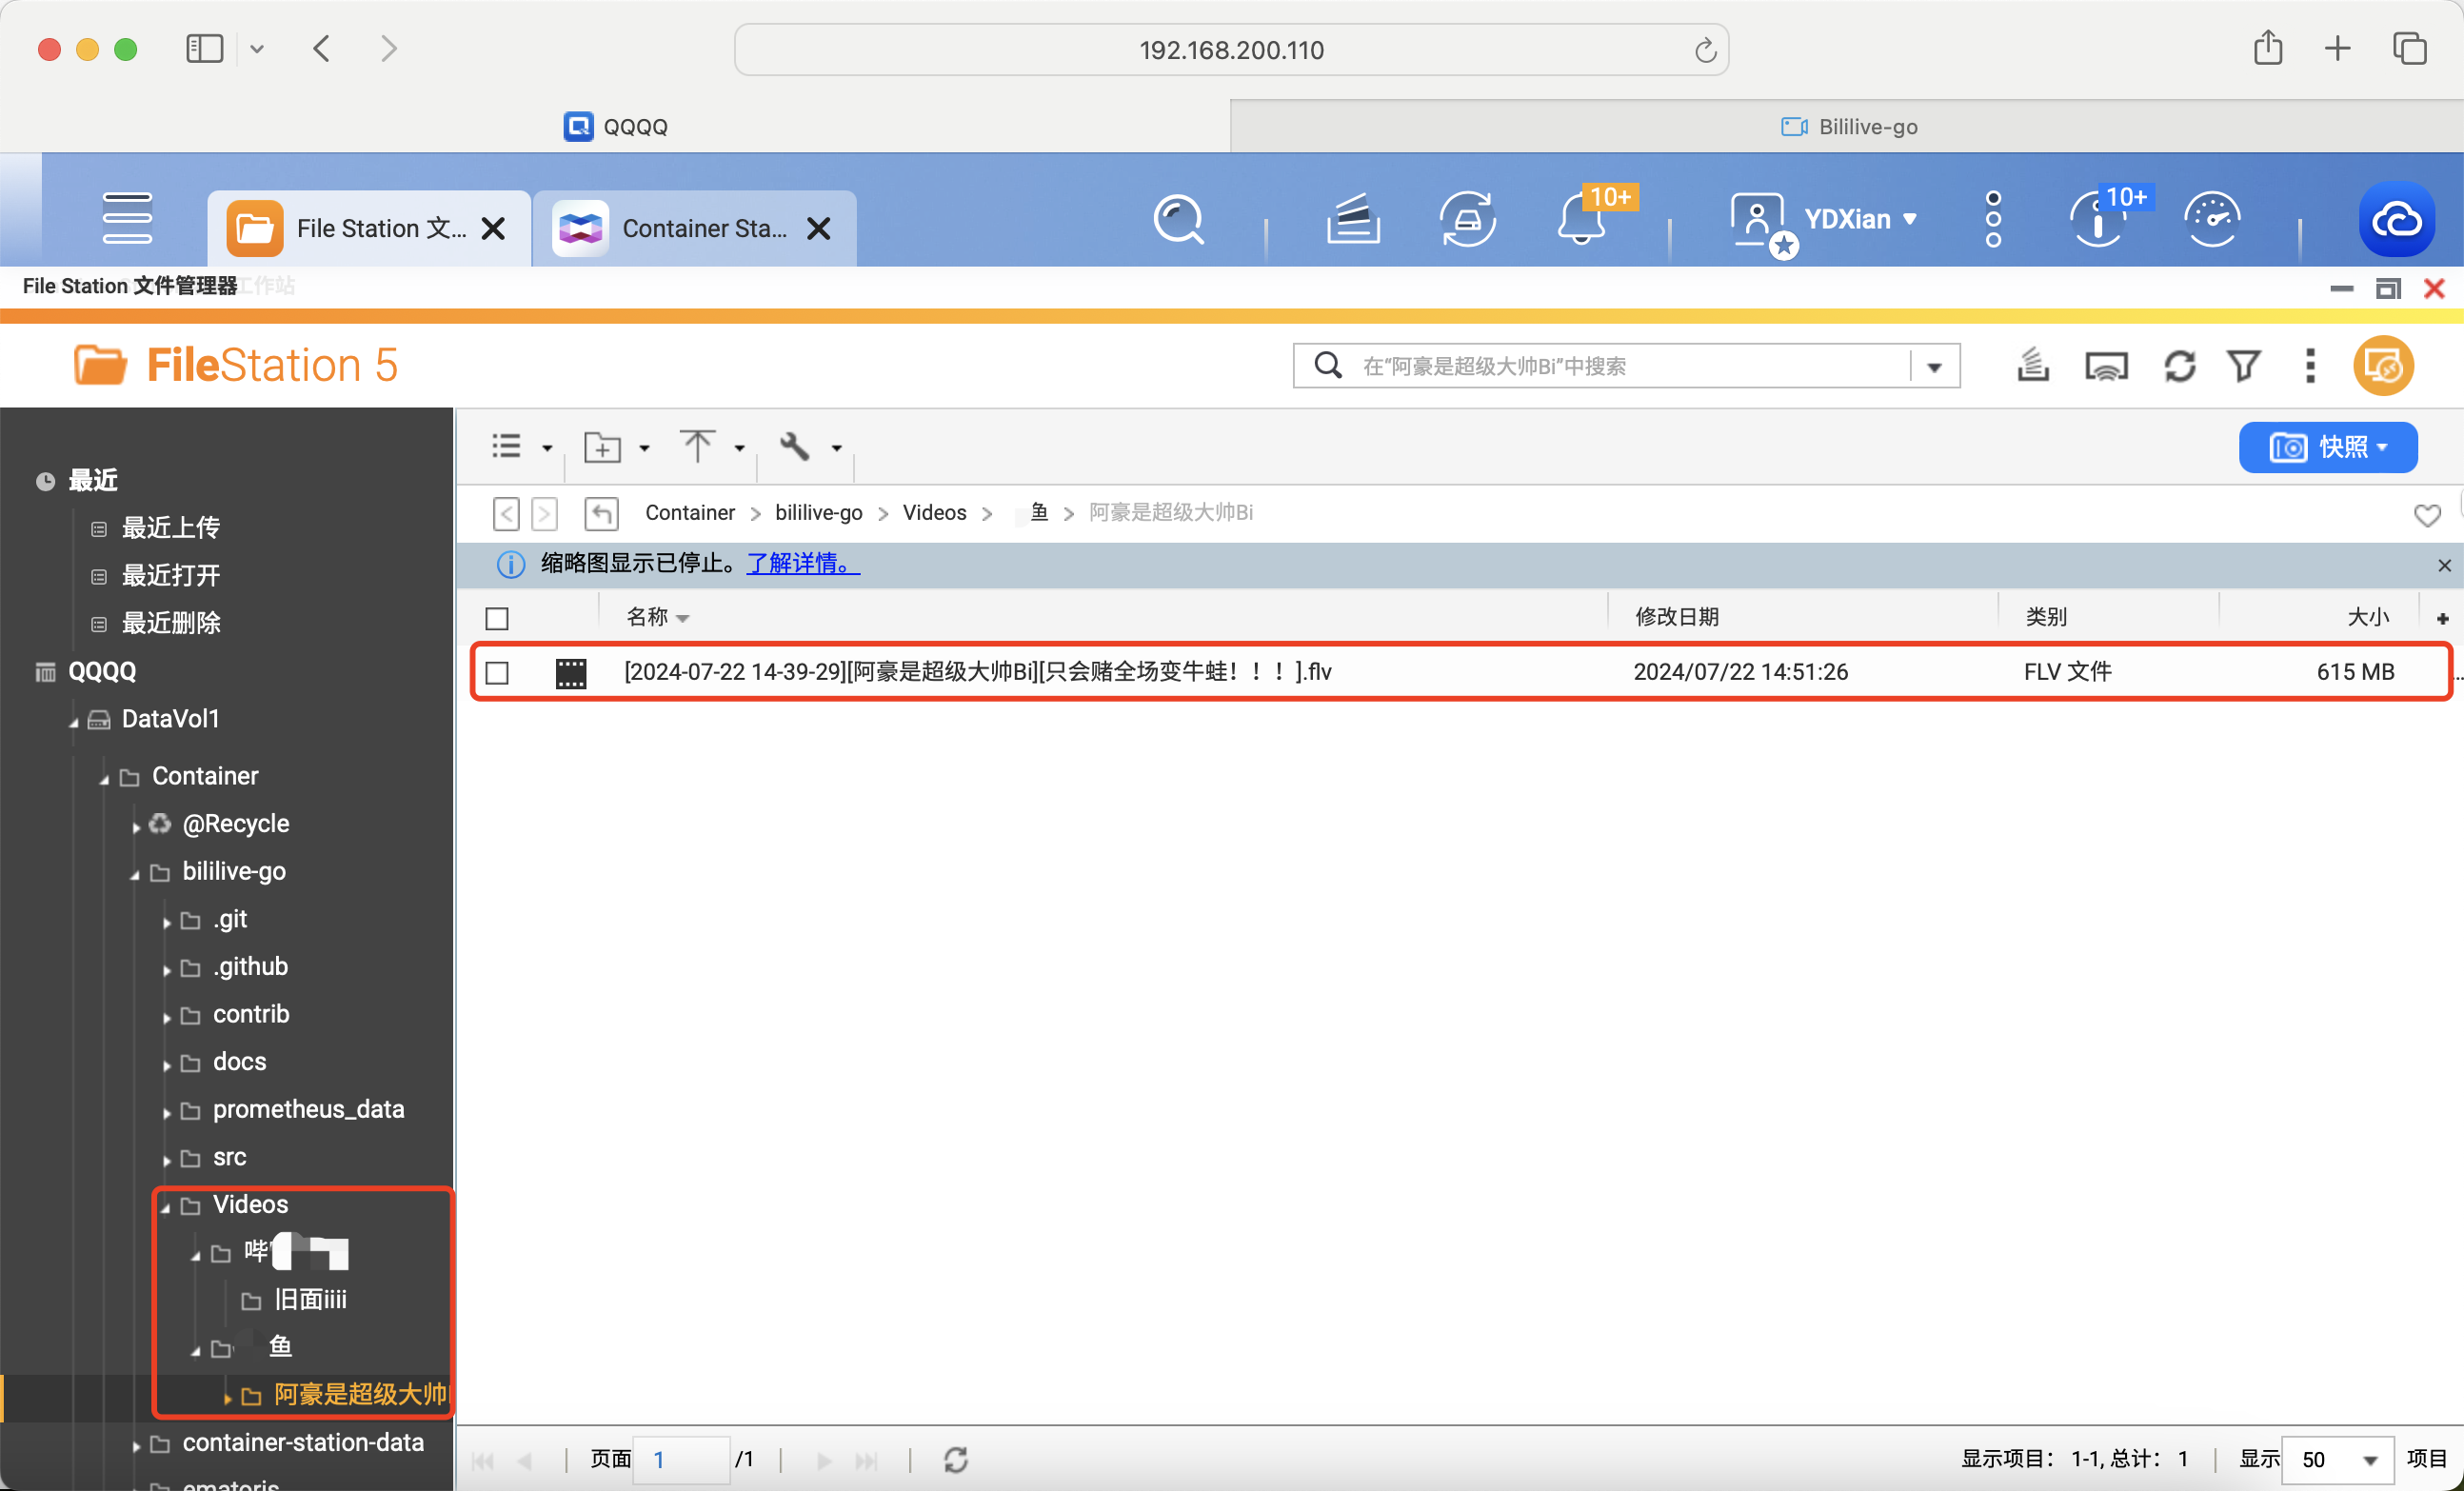Open the orange remote mount icon
The width and height of the screenshot is (2464, 1491).
(x=2384, y=366)
